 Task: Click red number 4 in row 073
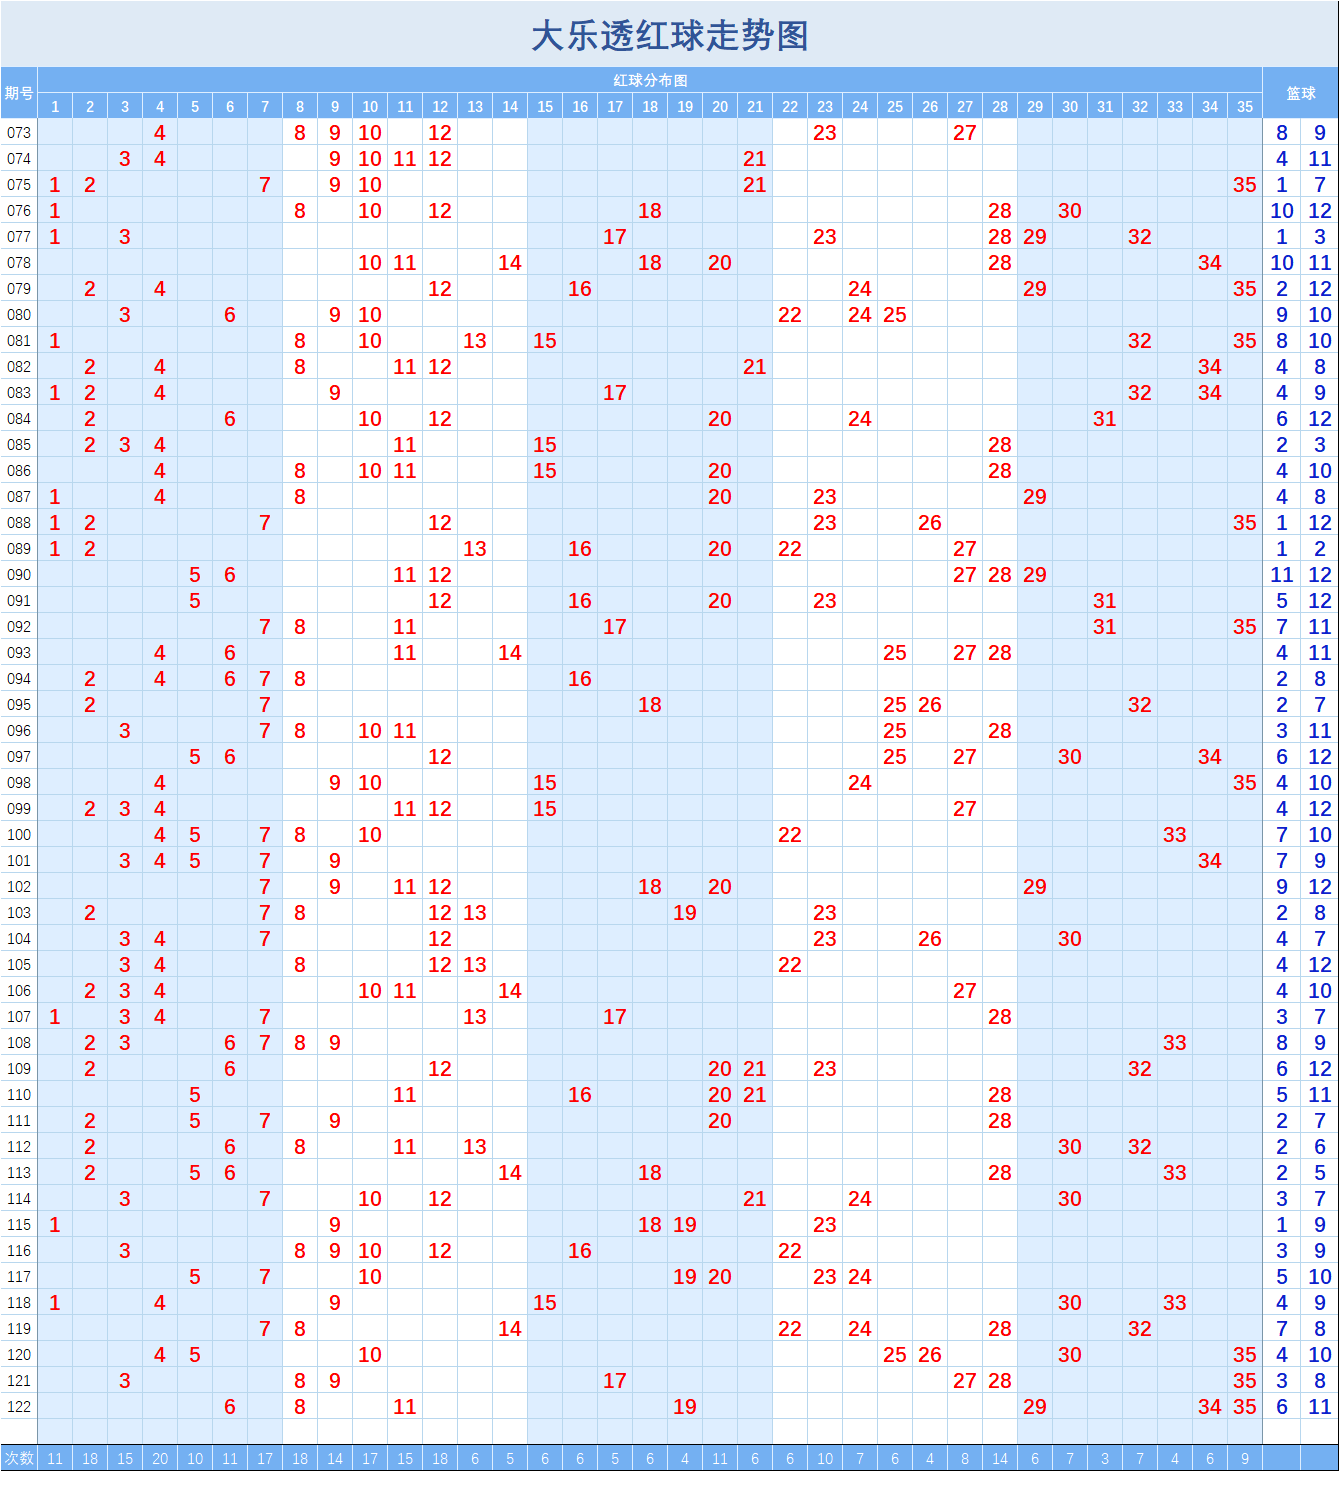click(x=160, y=133)
